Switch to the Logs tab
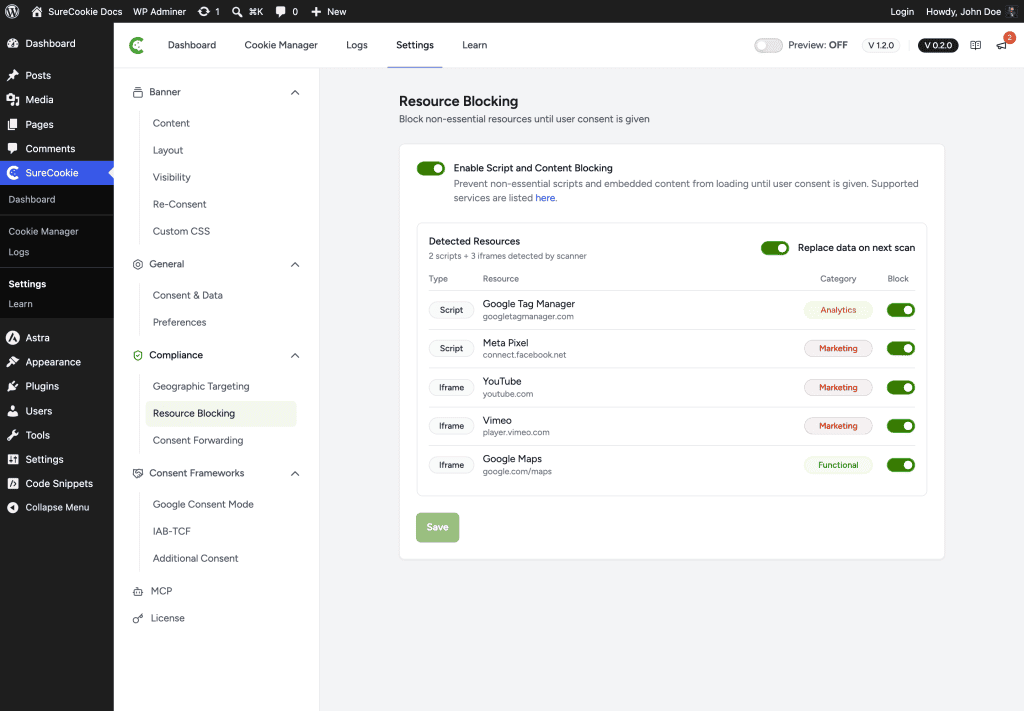1024x711 pixels. [x=357, y=45]
